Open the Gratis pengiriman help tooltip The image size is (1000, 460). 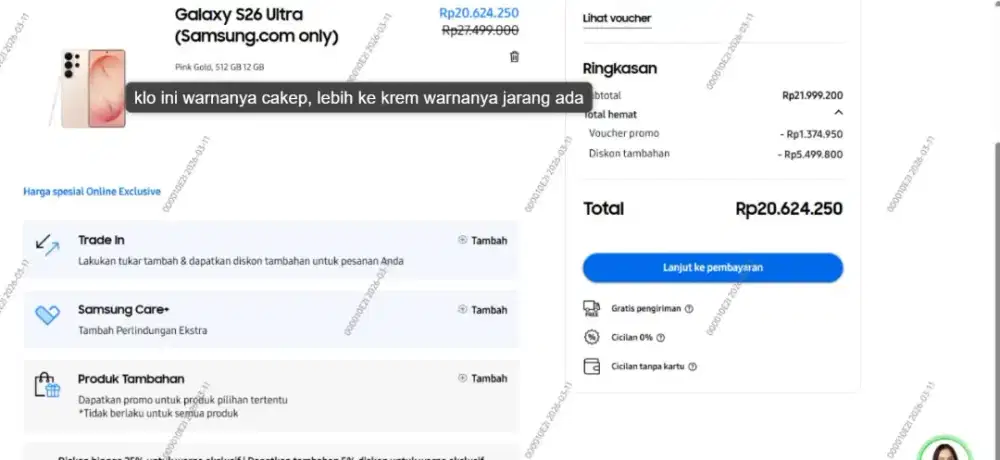689,309
